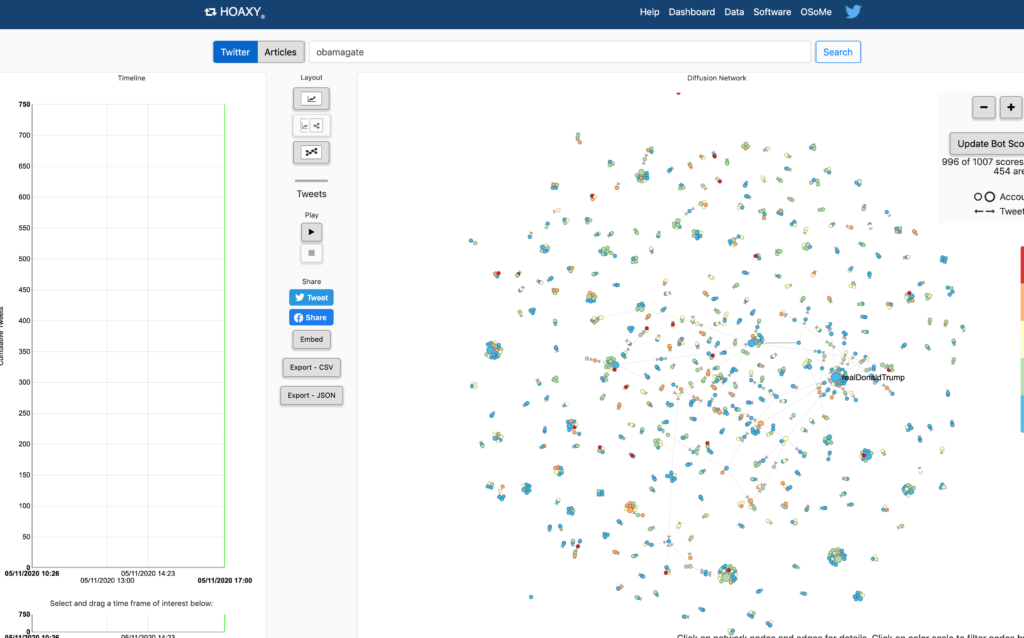Click the realDonaldTrump network node
The image size is (1024, 638).
tap(836, 377)
